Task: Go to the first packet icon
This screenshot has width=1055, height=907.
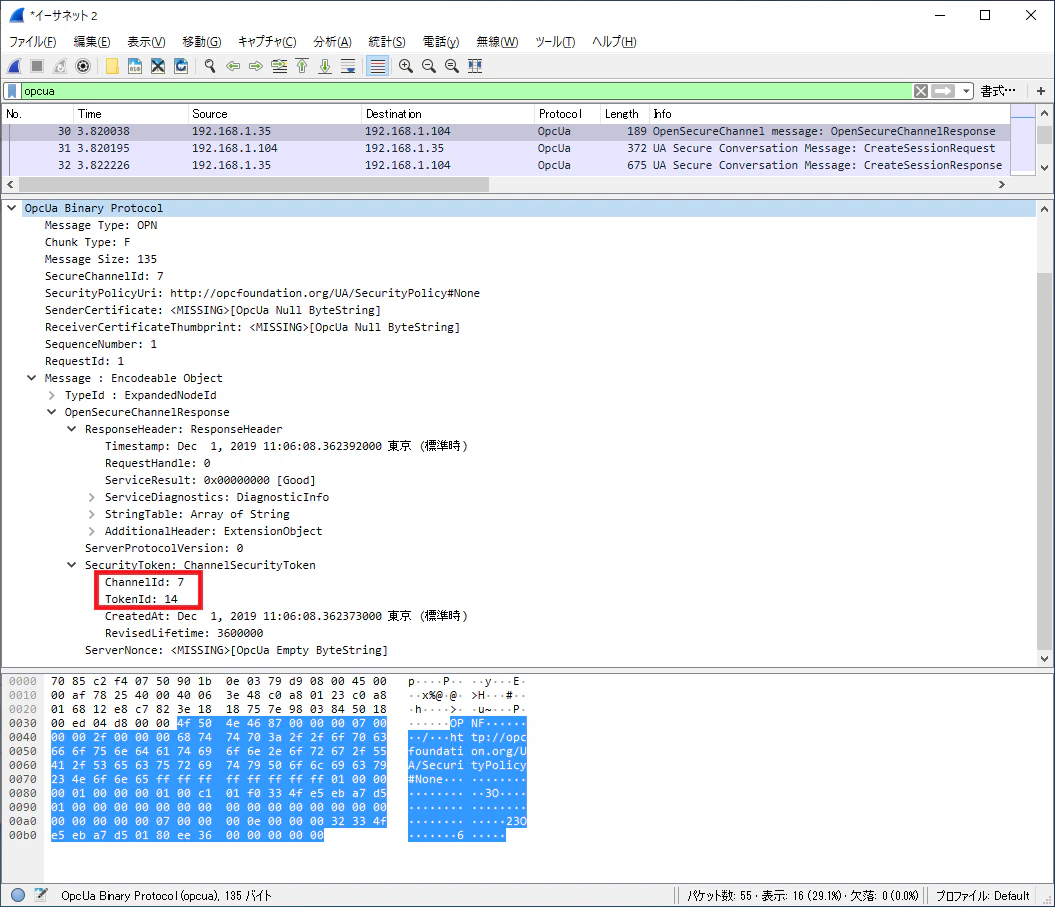Action: click(x=302, y=66)
